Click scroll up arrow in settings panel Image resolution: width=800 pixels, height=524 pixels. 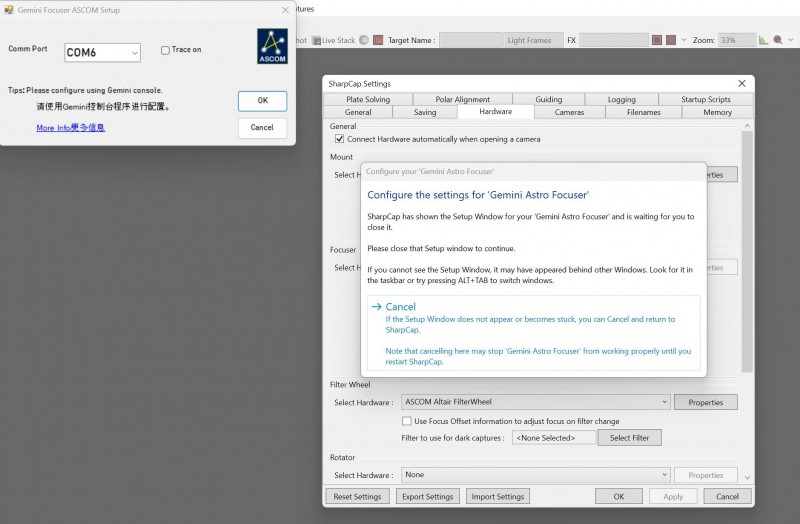[747, 126]
